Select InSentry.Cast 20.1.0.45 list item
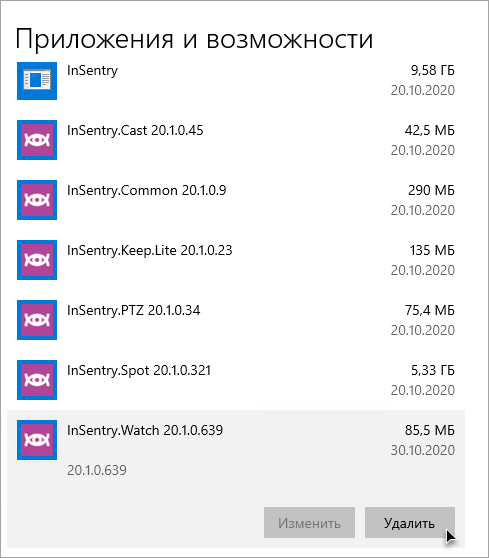 coord(236,140)
